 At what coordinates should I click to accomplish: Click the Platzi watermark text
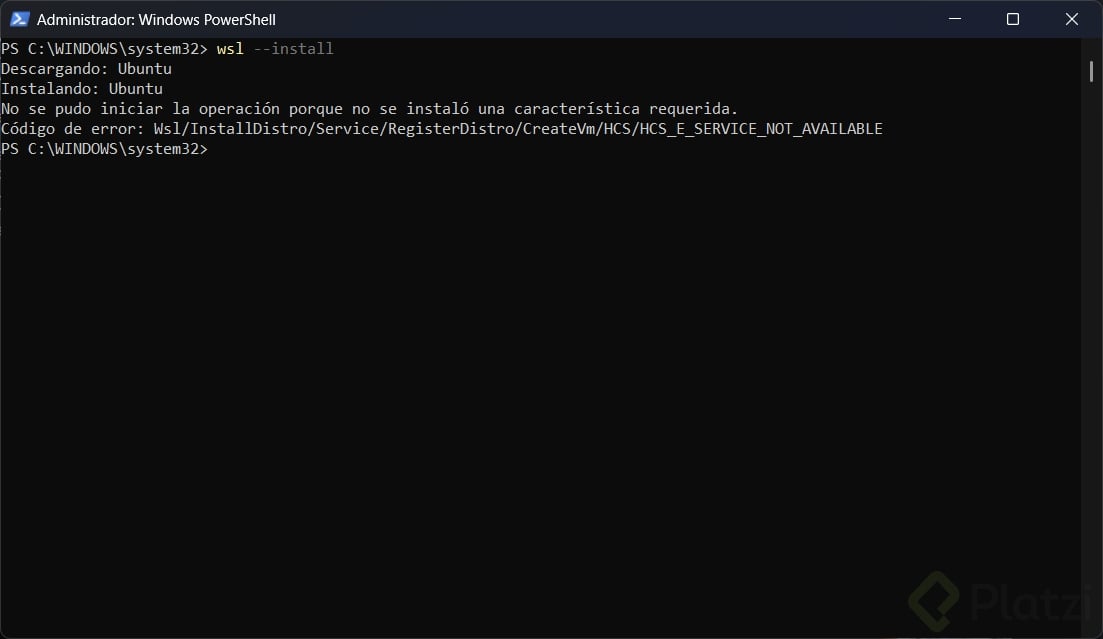tap(1028, 603)
